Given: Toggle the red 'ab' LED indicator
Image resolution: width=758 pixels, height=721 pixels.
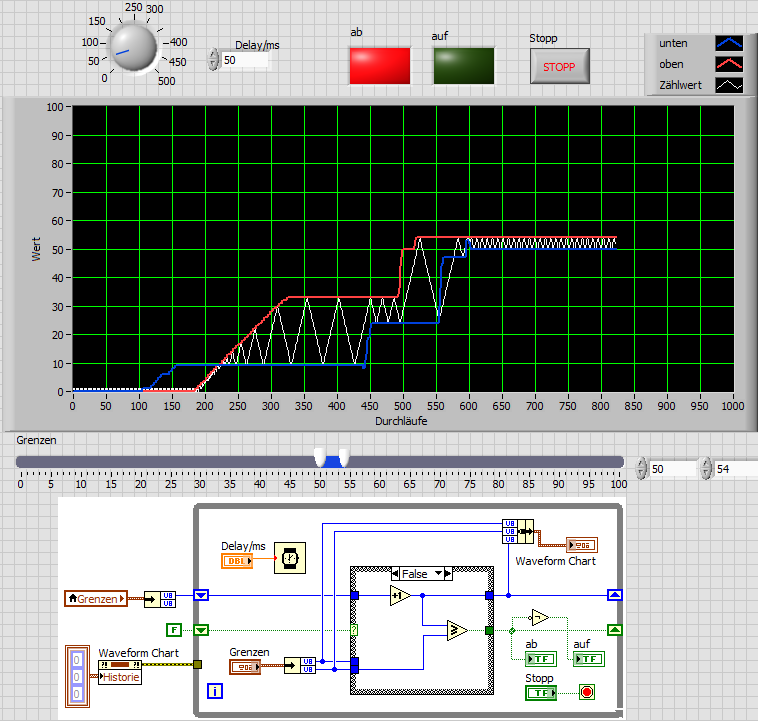Looking at the screenshot, I should point(379,66).
